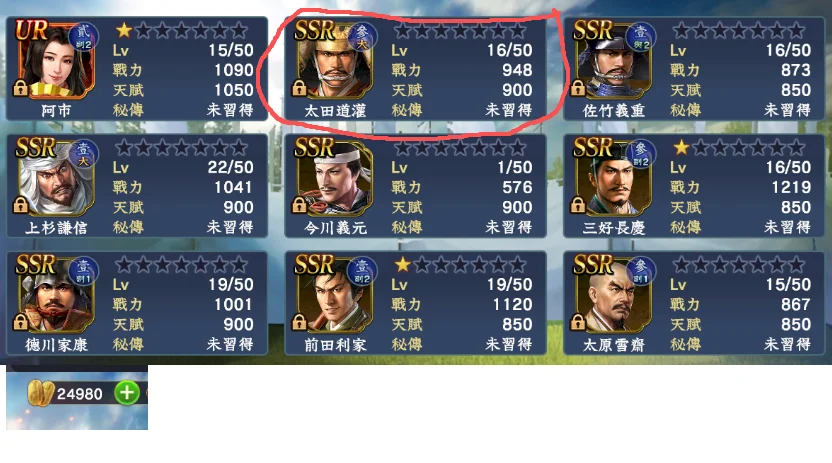Open the 佐竹義重 portrait
The height and width of the screenshot is (463, 832).
point(613,59)
